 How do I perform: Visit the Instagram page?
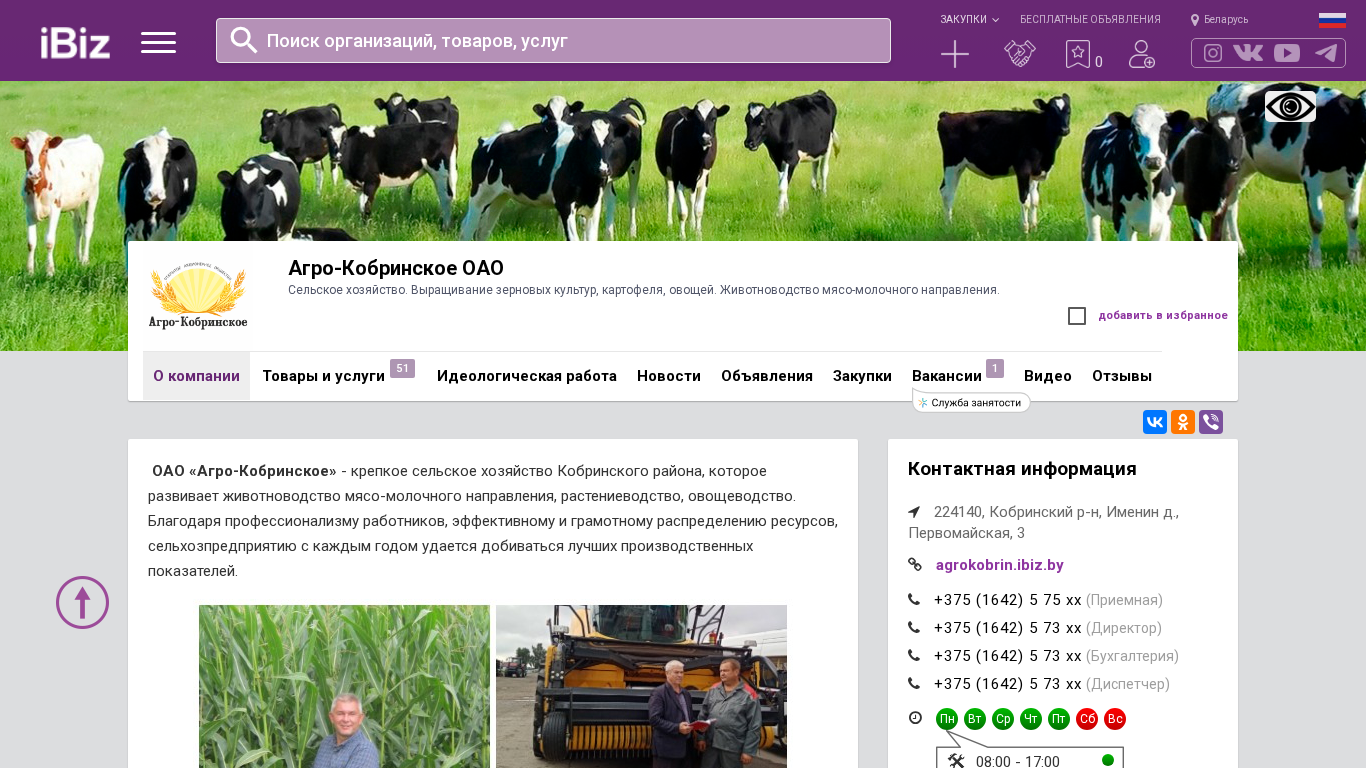tap(1213, 53)
